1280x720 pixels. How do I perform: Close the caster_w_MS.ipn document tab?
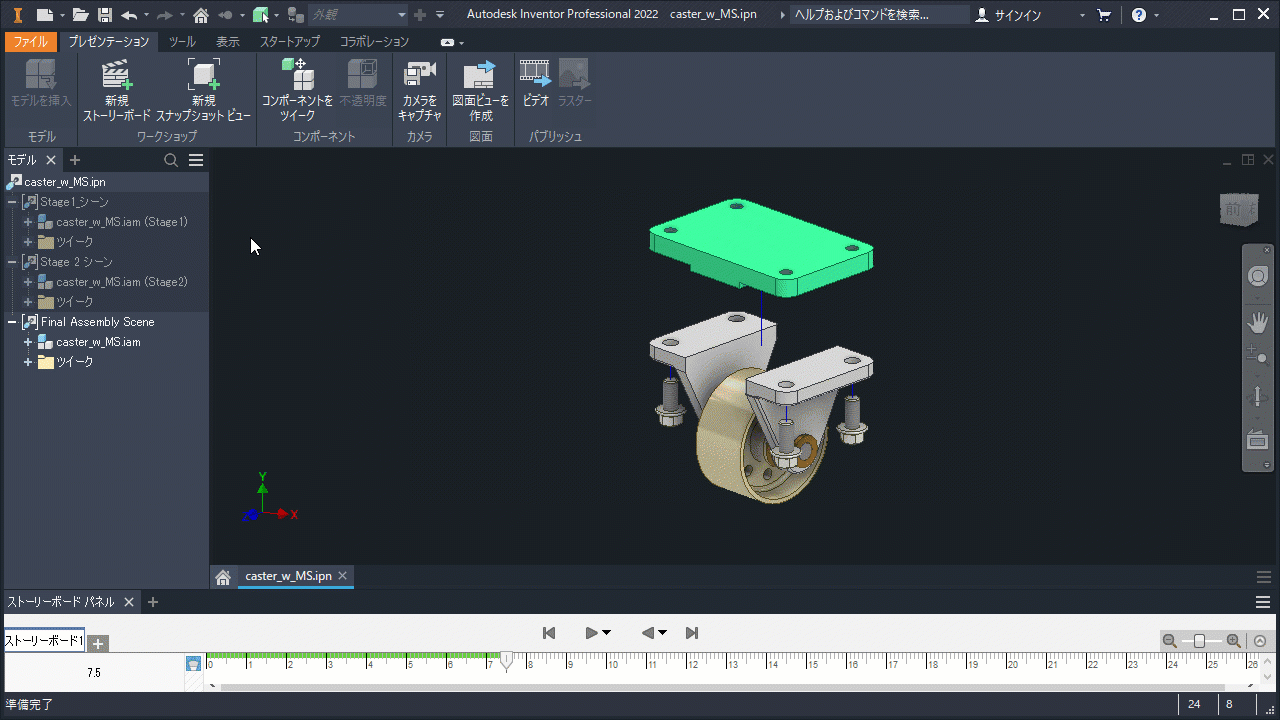342,576
